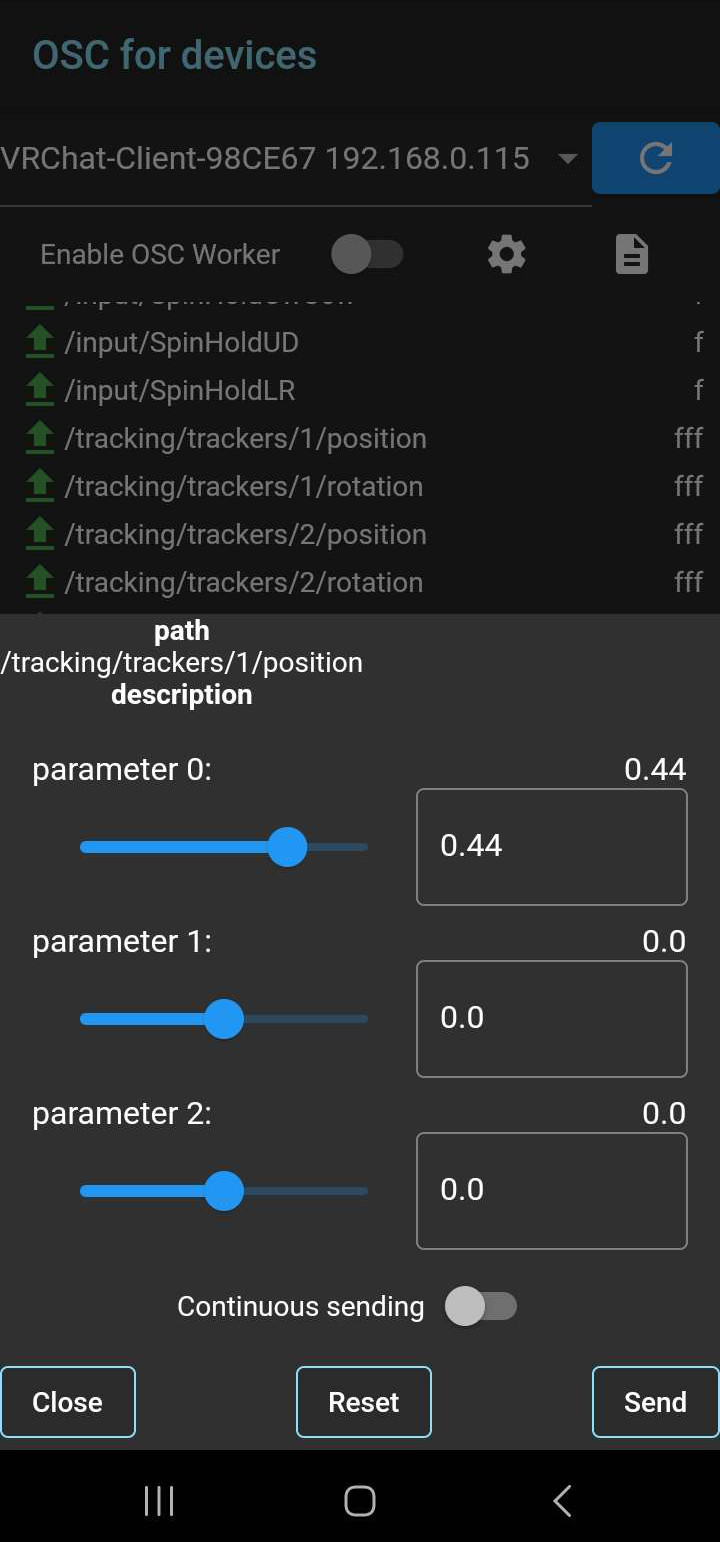Click the Reset button
Screen dimensions: 720x1542
[364, 1402]
